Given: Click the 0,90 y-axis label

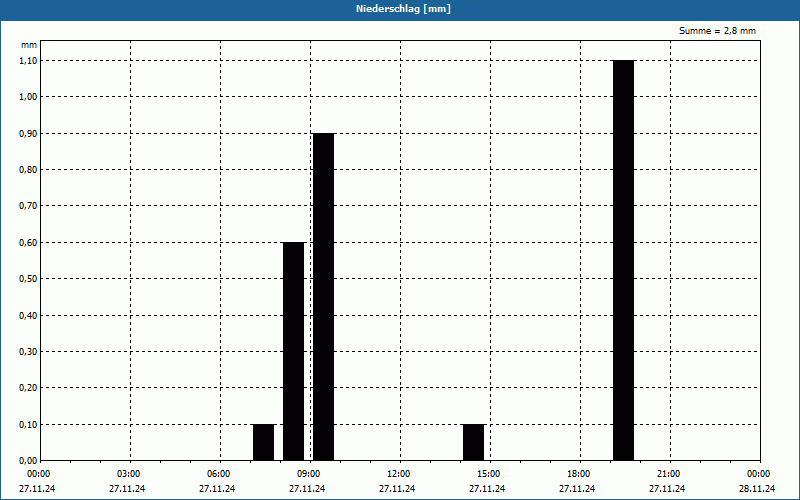Looking at the screenshot, I should (28, 133).
